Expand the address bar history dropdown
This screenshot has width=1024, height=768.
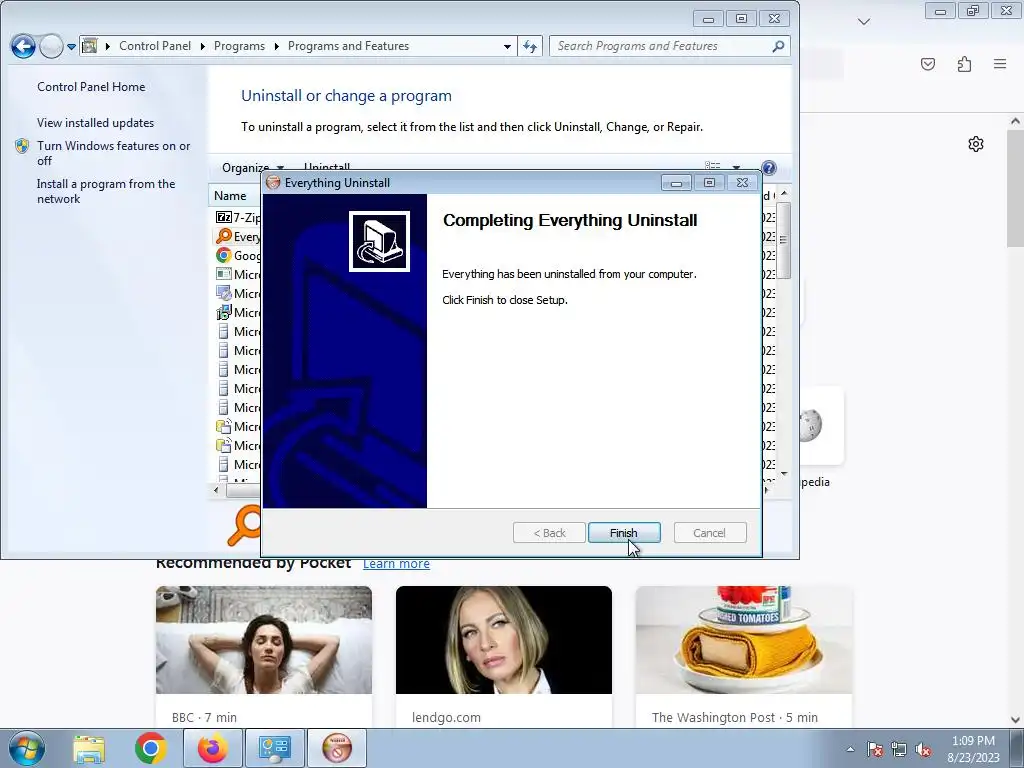pos(507,46)
